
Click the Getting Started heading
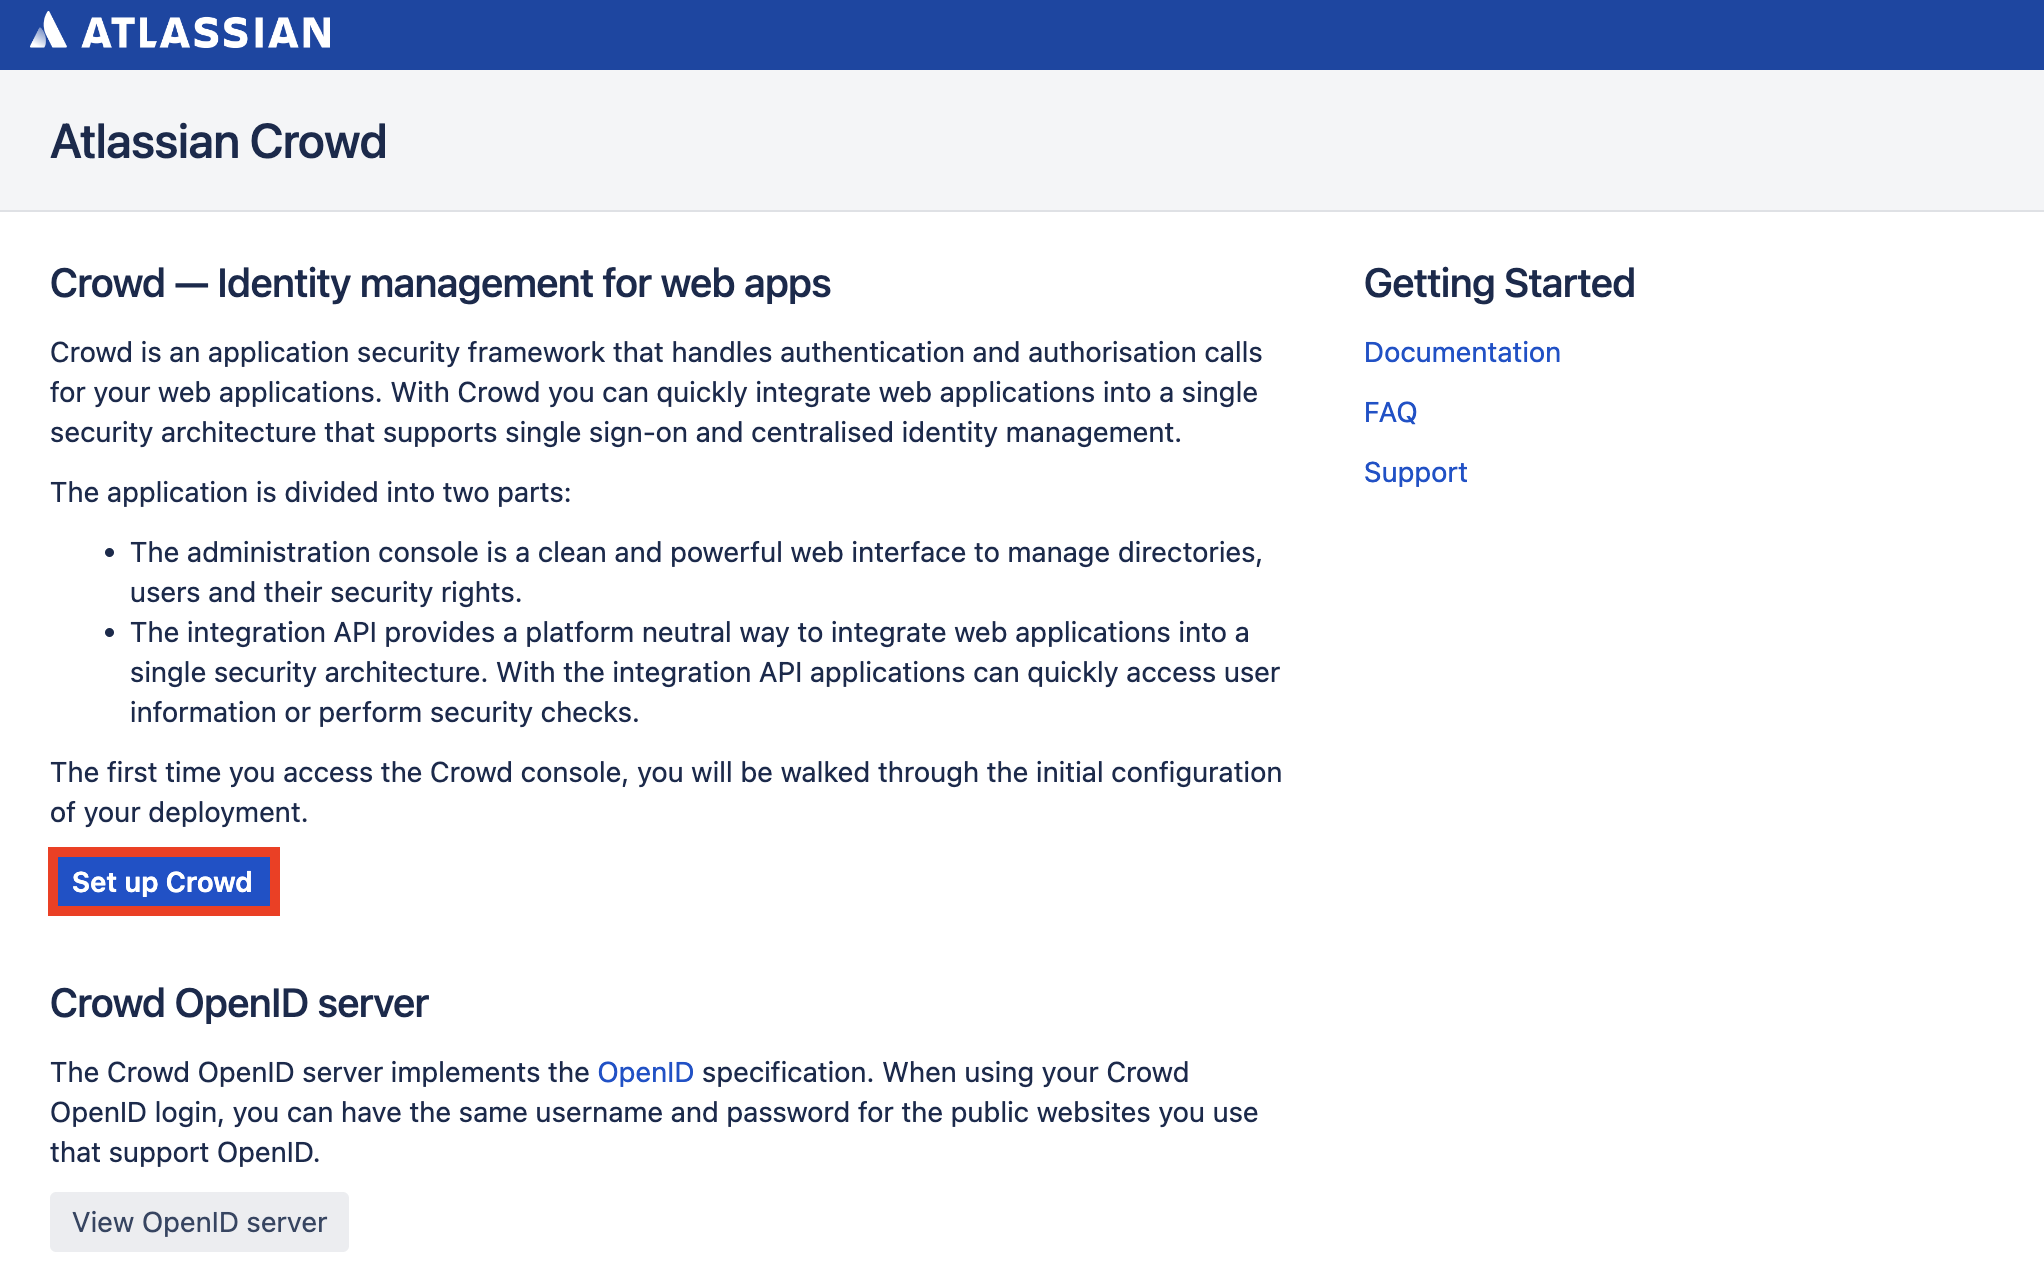(x=1498, y=283)
